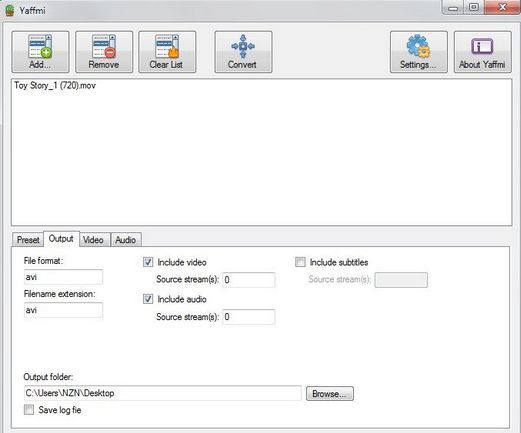The image size is (521, 433).
Task: Select Toy Story_1 (720).mov in the list
Action: (x=55, y=86)
